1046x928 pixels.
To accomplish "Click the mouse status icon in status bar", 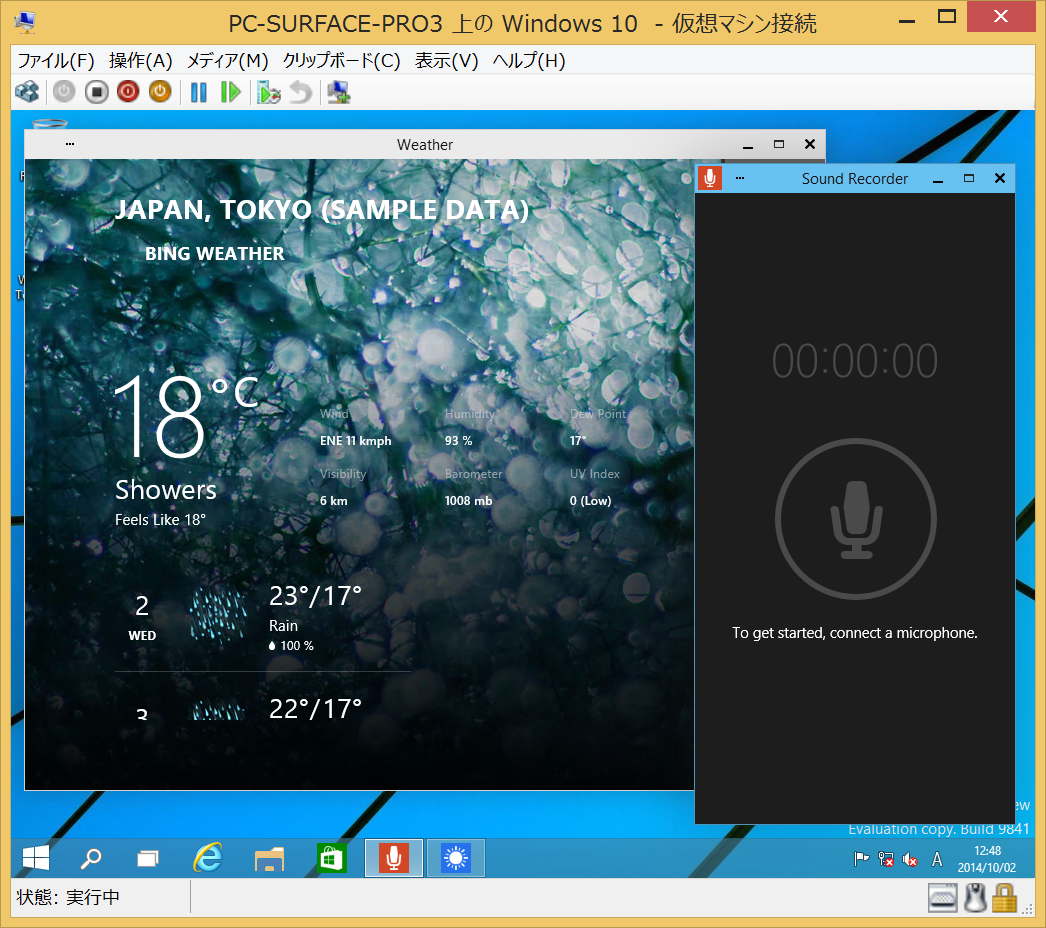I will 975,898.
